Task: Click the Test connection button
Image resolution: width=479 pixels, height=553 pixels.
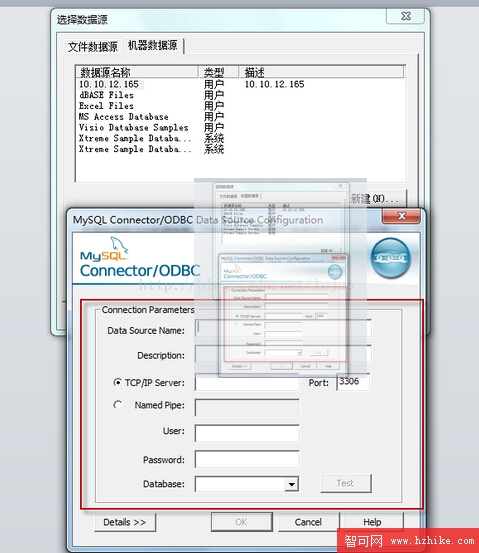Action: [345, 483]
